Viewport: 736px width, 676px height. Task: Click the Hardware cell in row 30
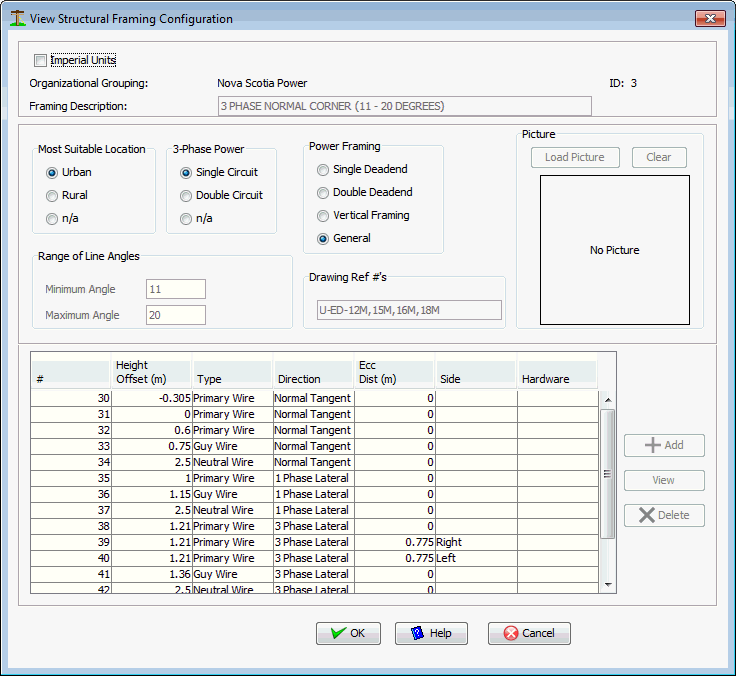pos(558,398)
